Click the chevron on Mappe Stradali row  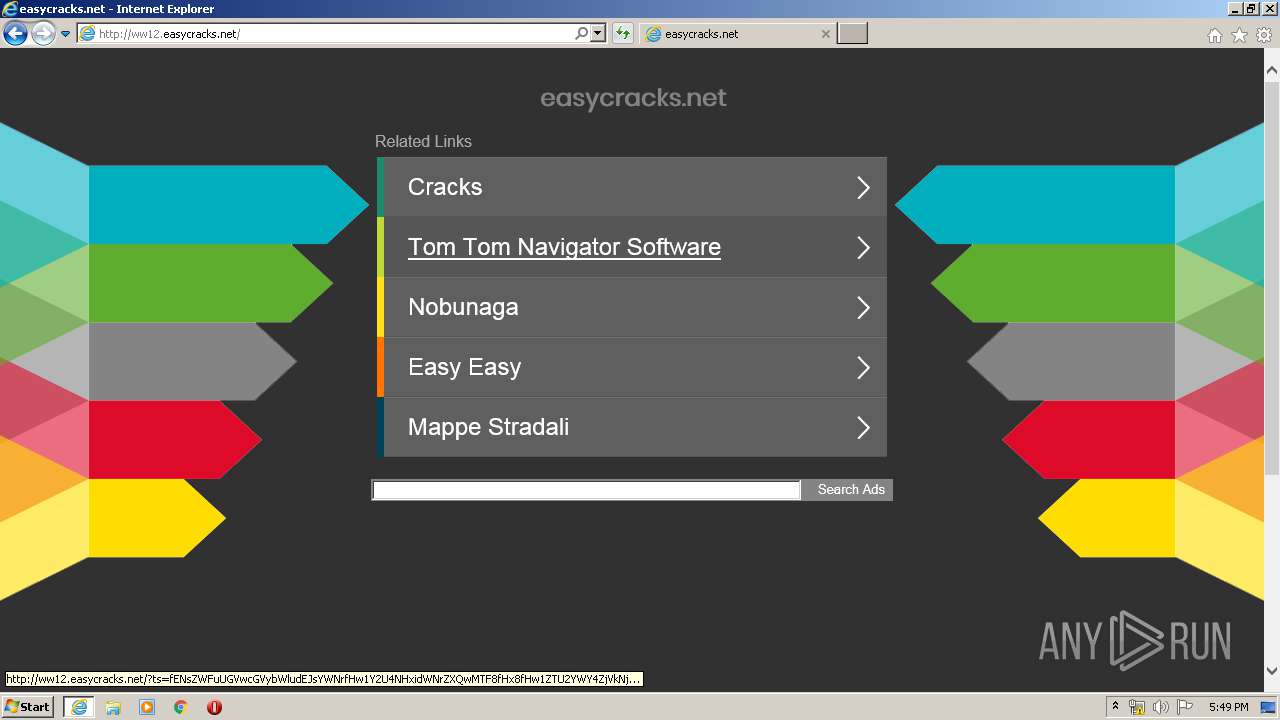pos(863,427)
